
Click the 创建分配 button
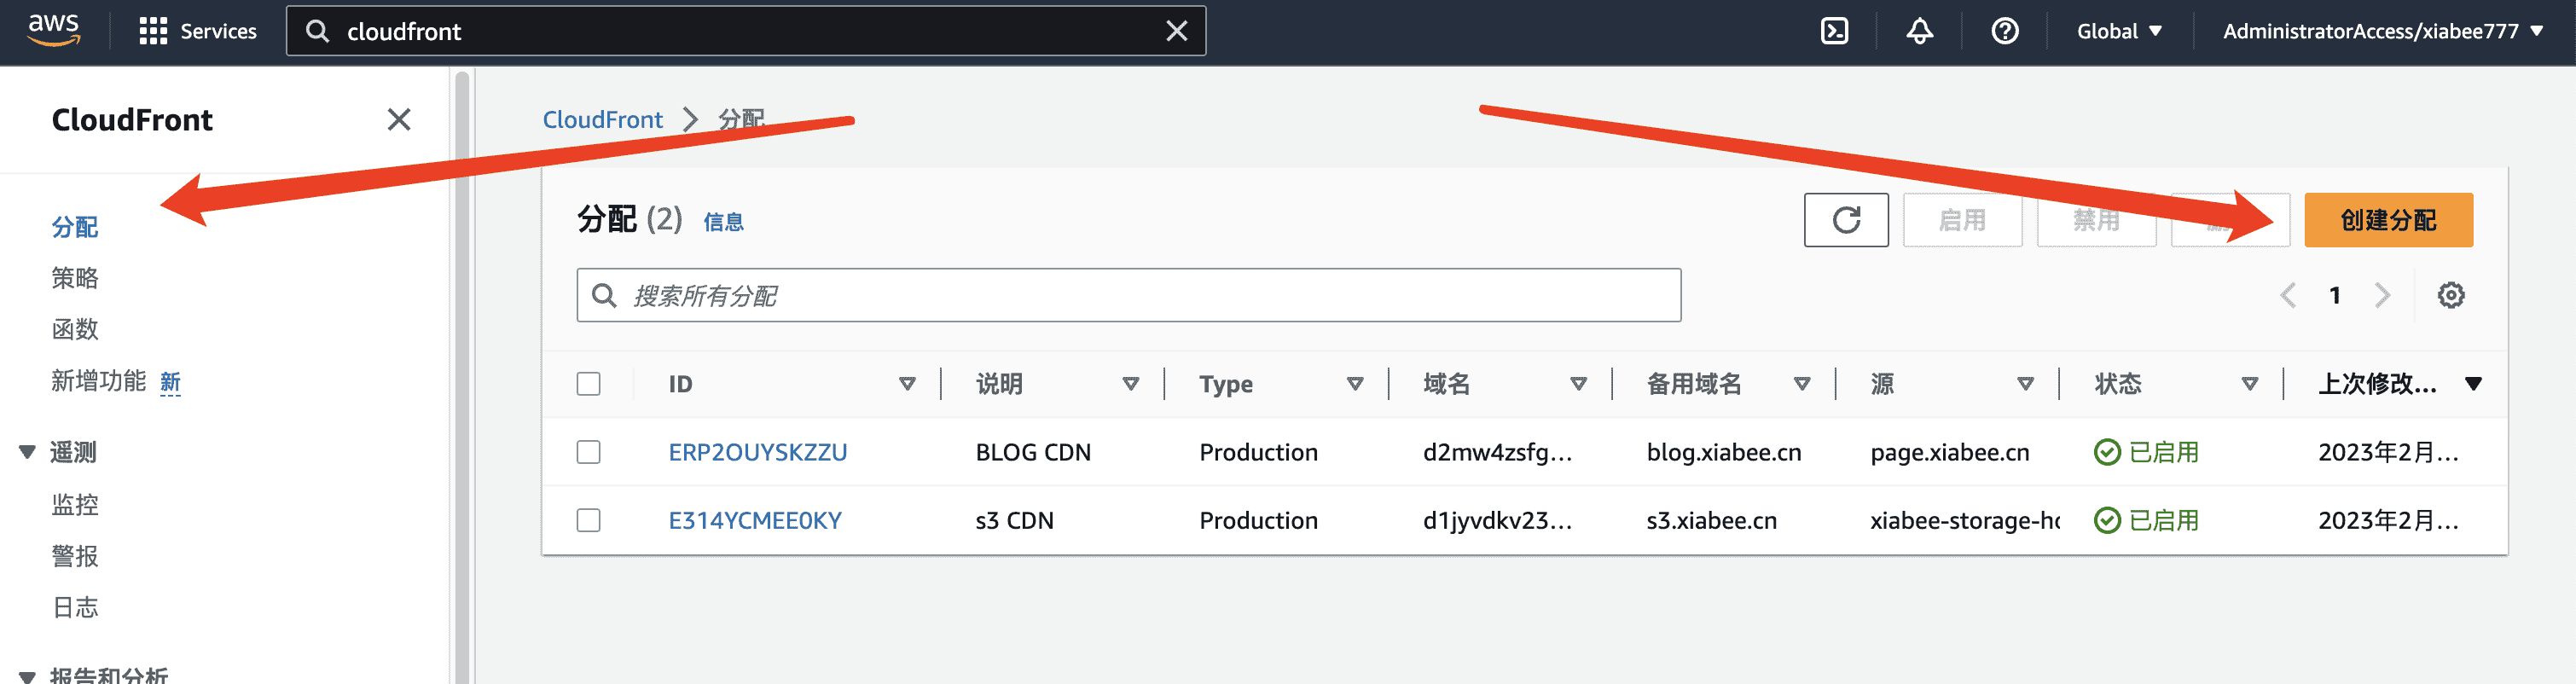2388,220
